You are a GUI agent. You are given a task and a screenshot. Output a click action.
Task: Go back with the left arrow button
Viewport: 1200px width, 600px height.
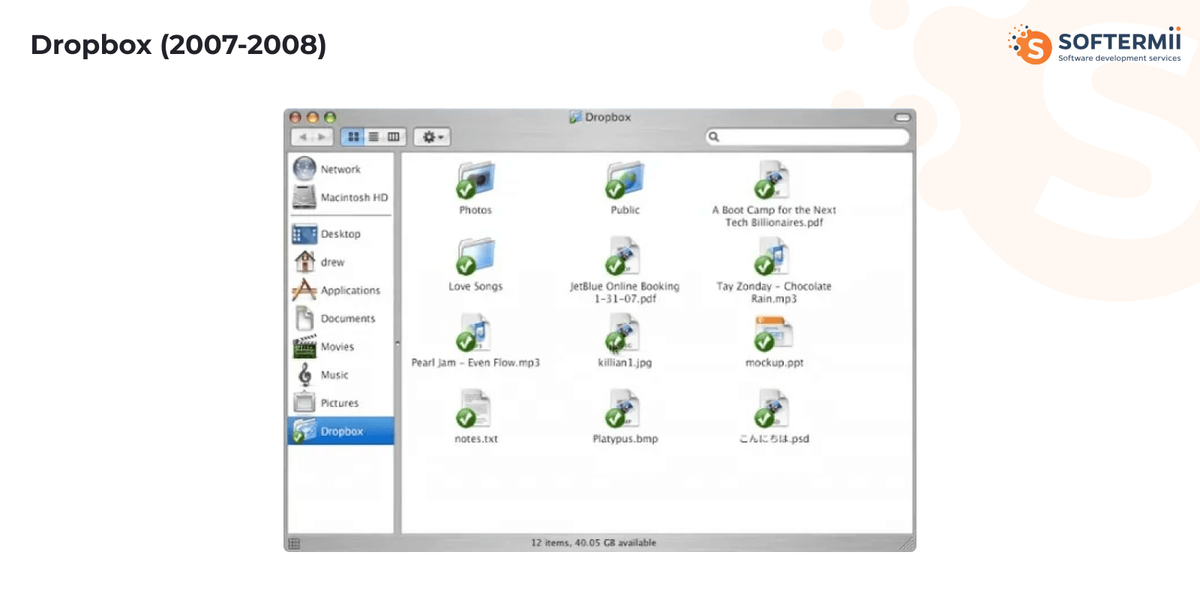click(x=302, y=137)
